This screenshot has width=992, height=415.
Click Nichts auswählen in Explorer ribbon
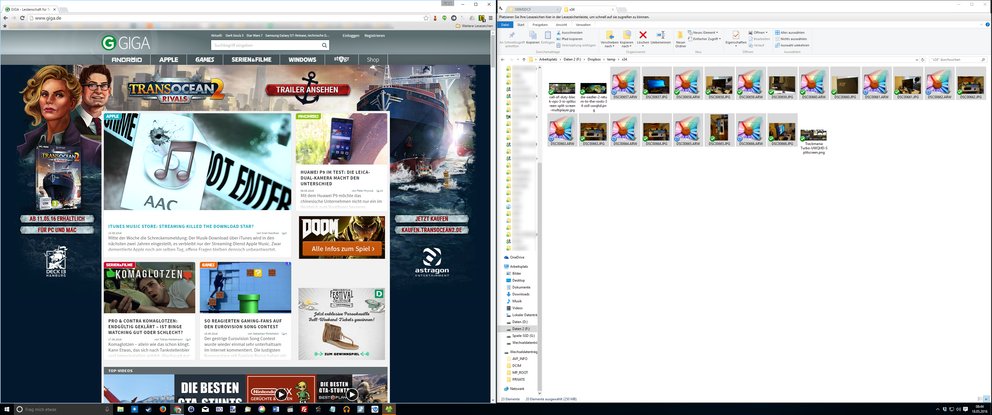(x=792, y=39)
